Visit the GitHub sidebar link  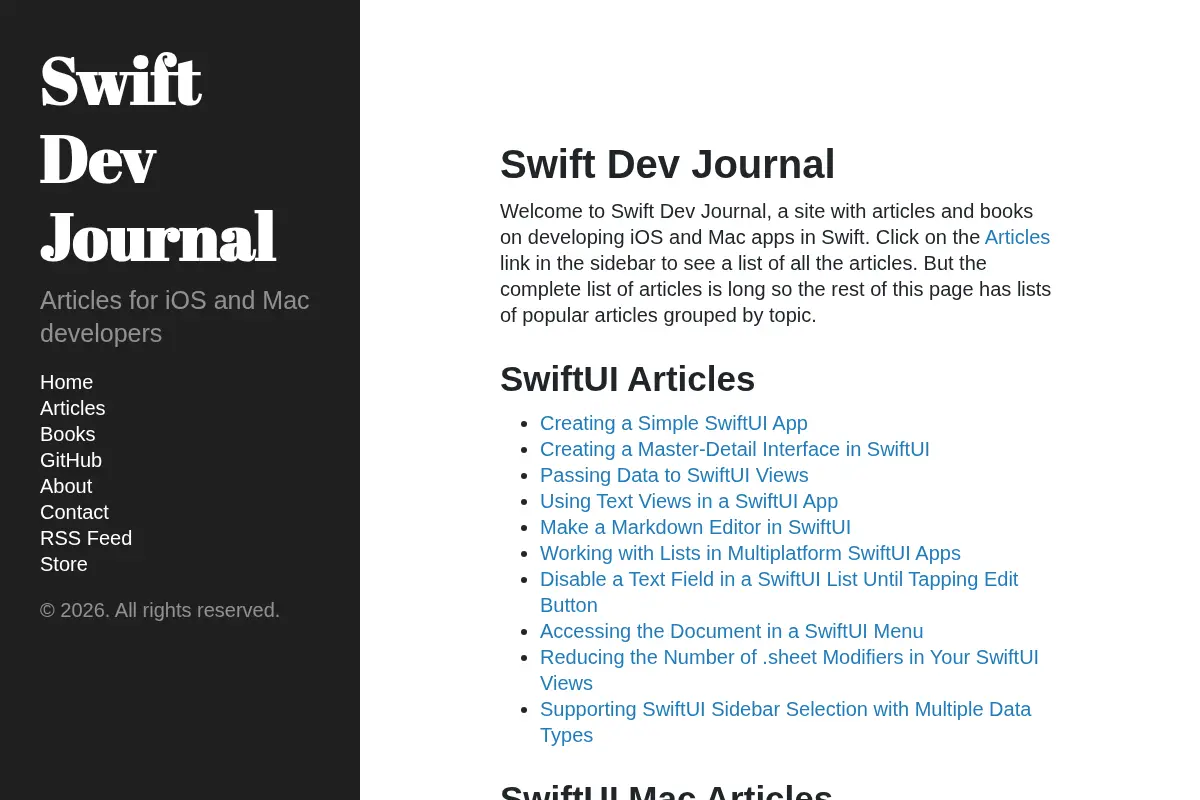point(71,460)
